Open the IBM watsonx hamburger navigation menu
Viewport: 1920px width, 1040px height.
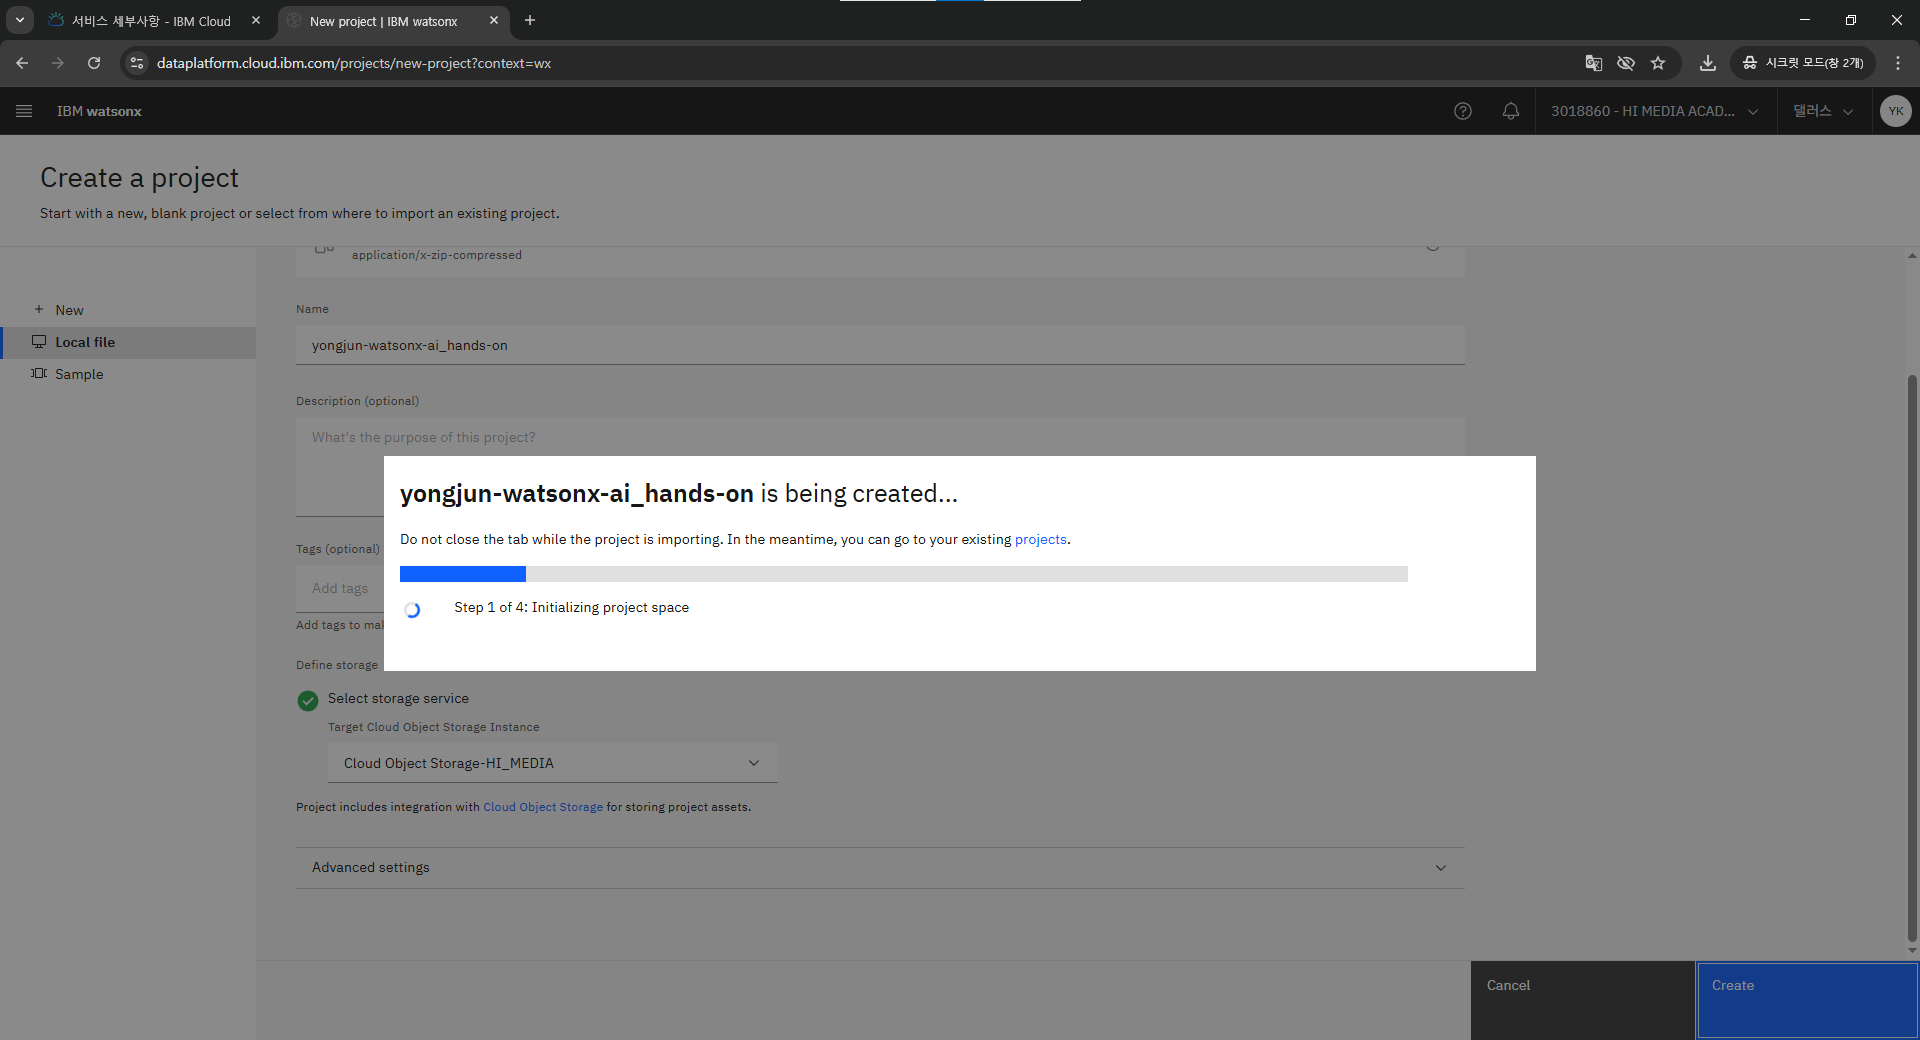tap(24, 111)
